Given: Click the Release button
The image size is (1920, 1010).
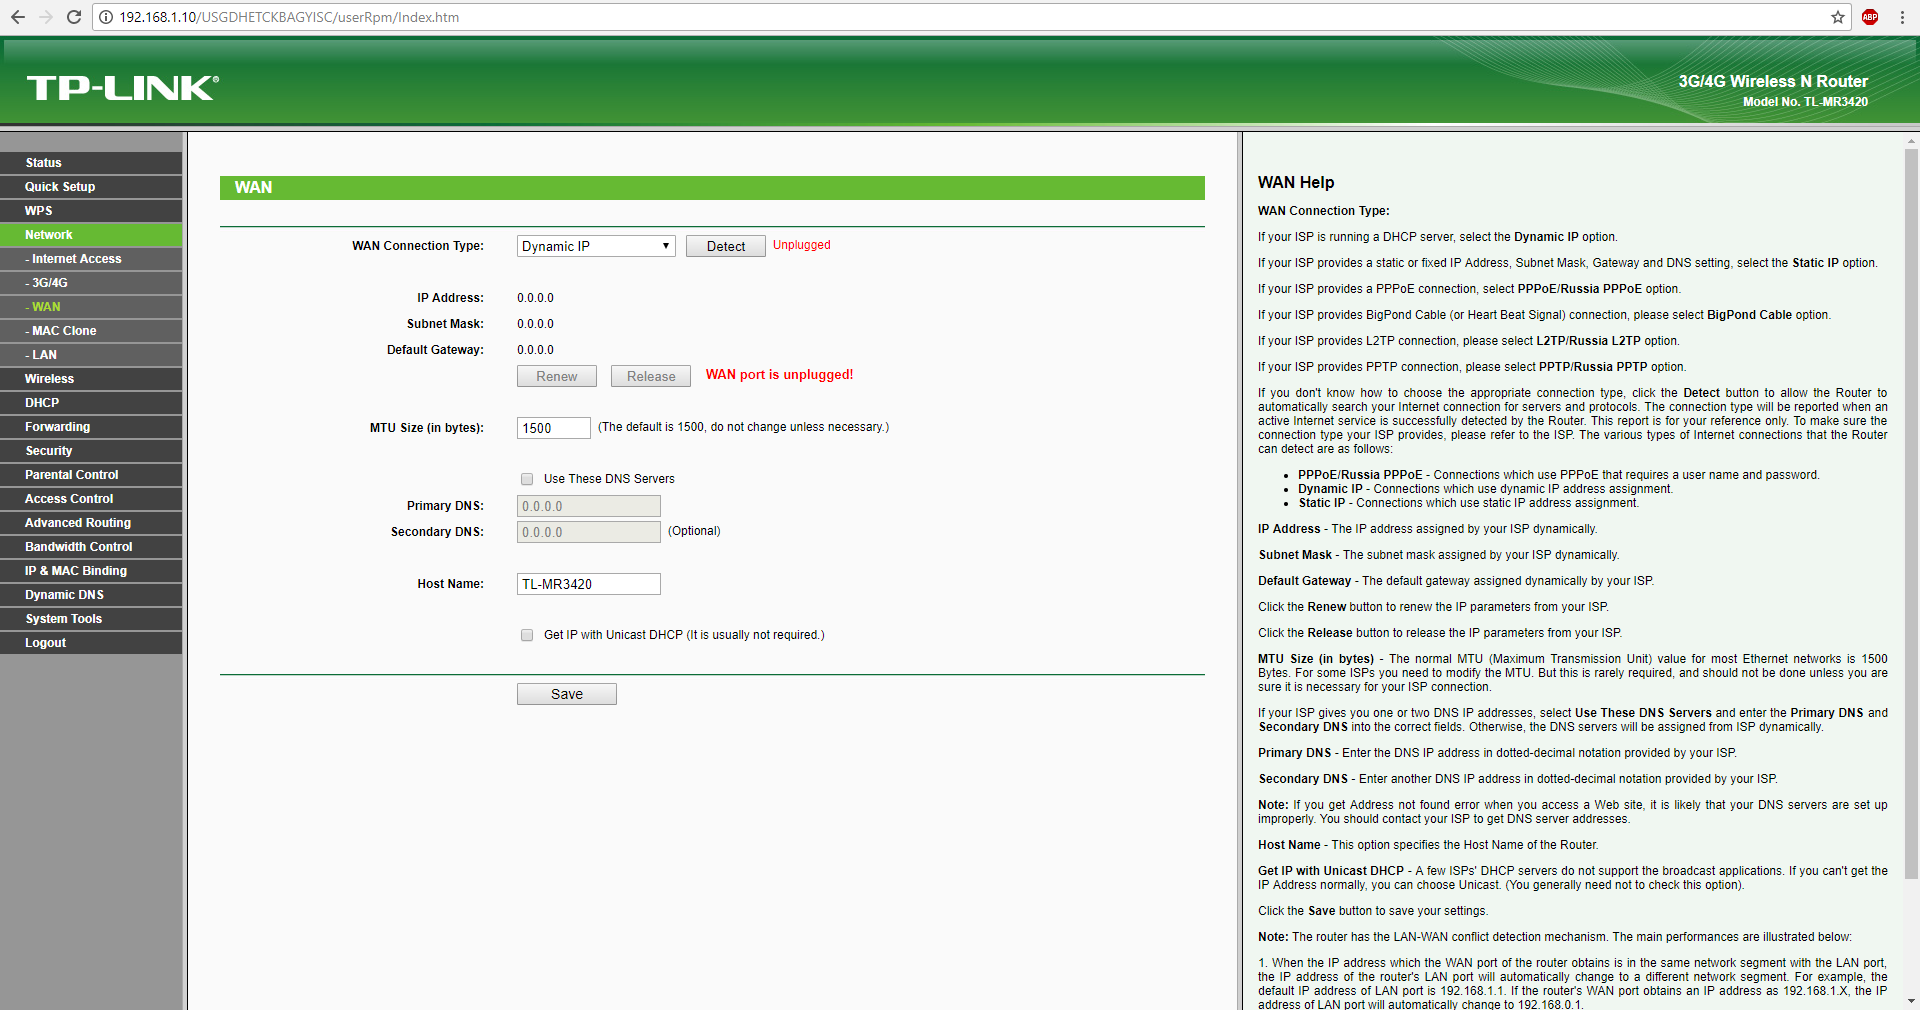Looking at the screenshot, I should pyautogui.click(x=651, y=376).
